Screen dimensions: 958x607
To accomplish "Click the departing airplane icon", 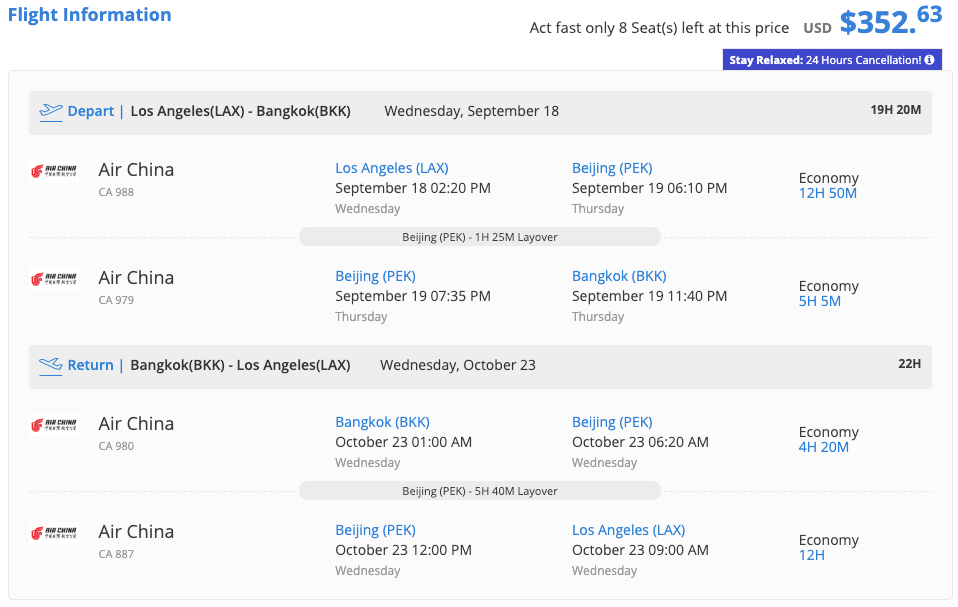I will pos(51,112).
